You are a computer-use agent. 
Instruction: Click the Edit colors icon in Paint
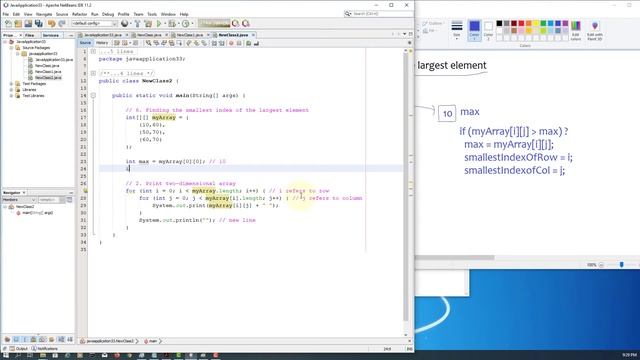coord(576,30)
